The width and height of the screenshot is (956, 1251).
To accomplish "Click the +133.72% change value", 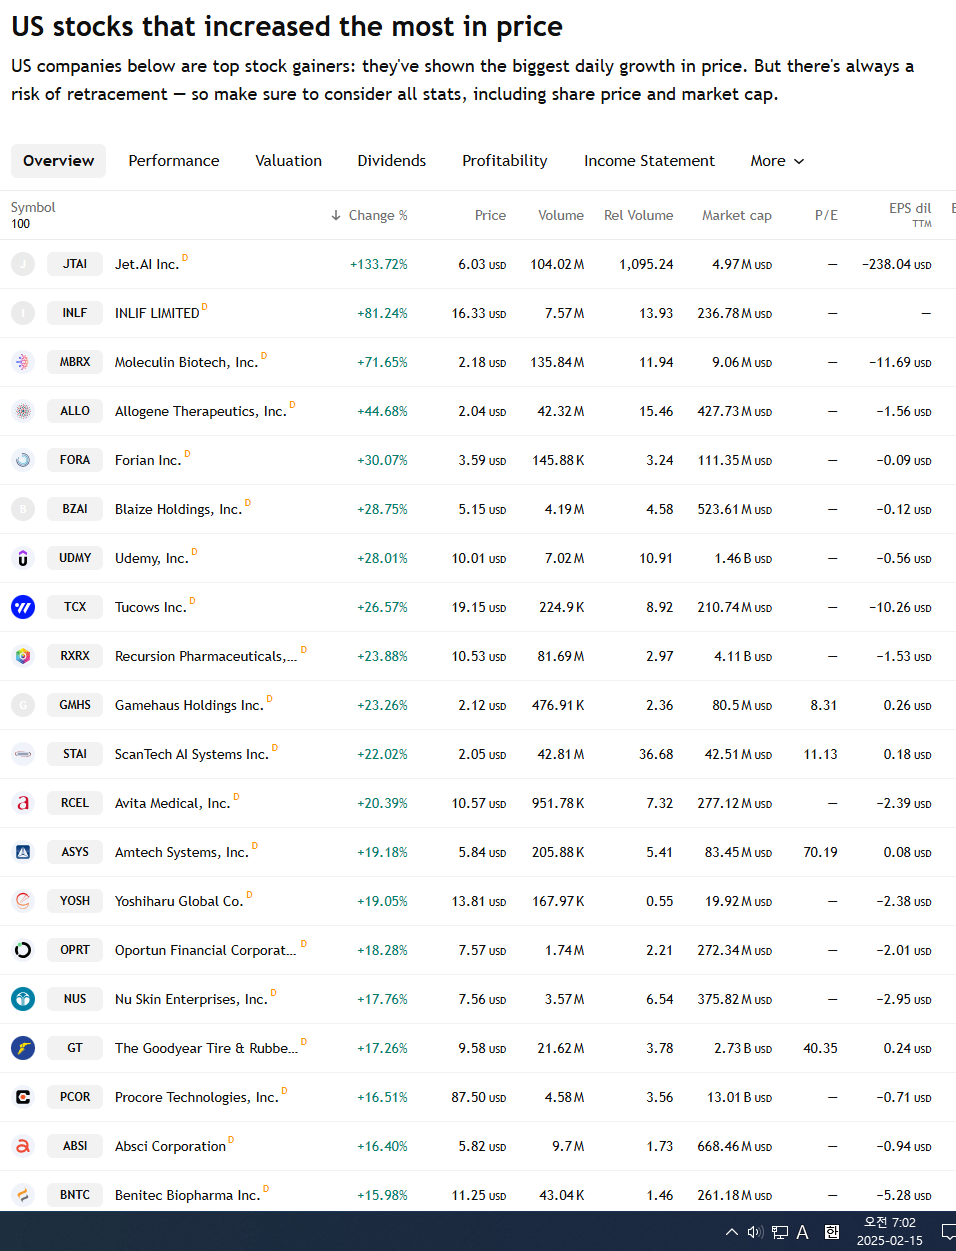I will click(379, 264).
